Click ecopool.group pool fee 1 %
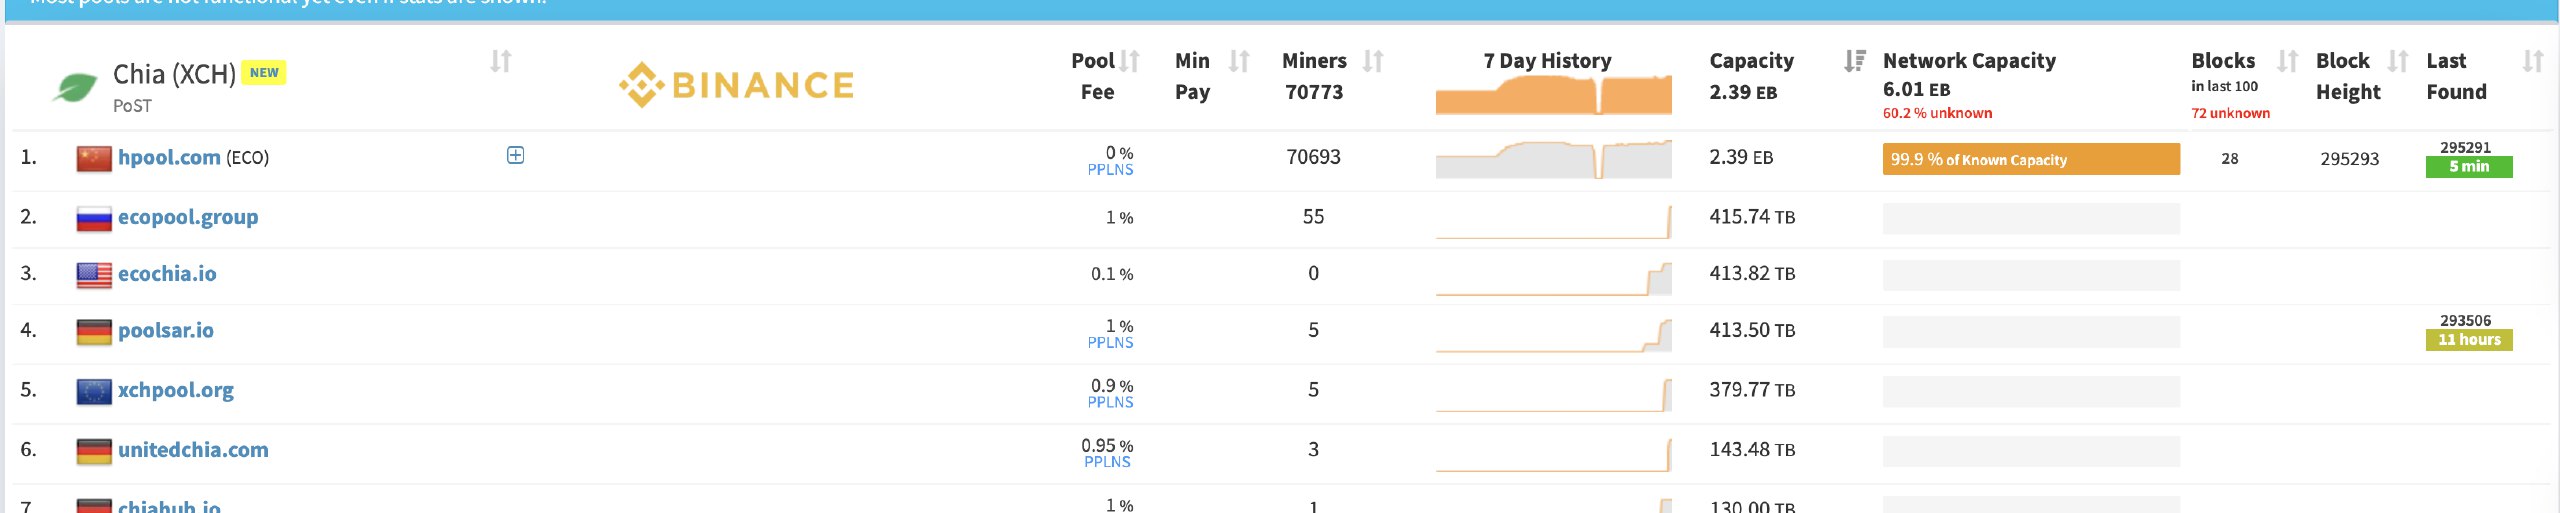Image resolution: width=2560 pixels, height=513 pixels. pos(1119,218)
